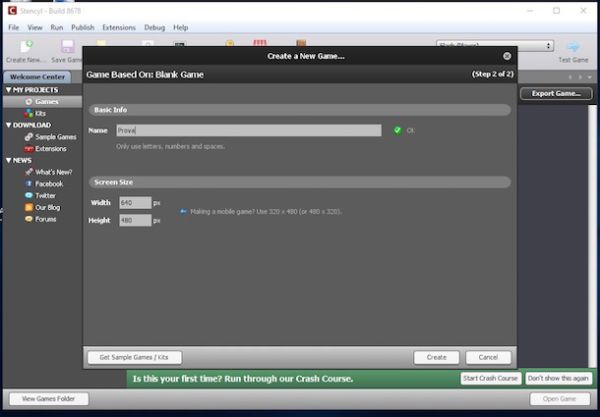Viewport: 600px width, 417px height.
Task: Close the Create a New Game dialog
Action: 507,56
